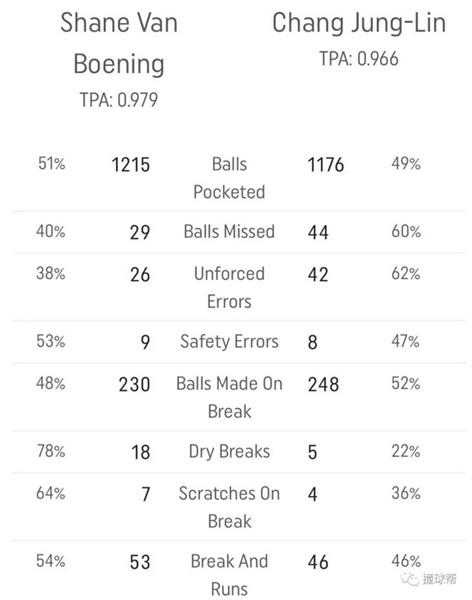Click Shane's TPA 0.979 value
Viewport: 472px width, 600px height.
[119, 100]
